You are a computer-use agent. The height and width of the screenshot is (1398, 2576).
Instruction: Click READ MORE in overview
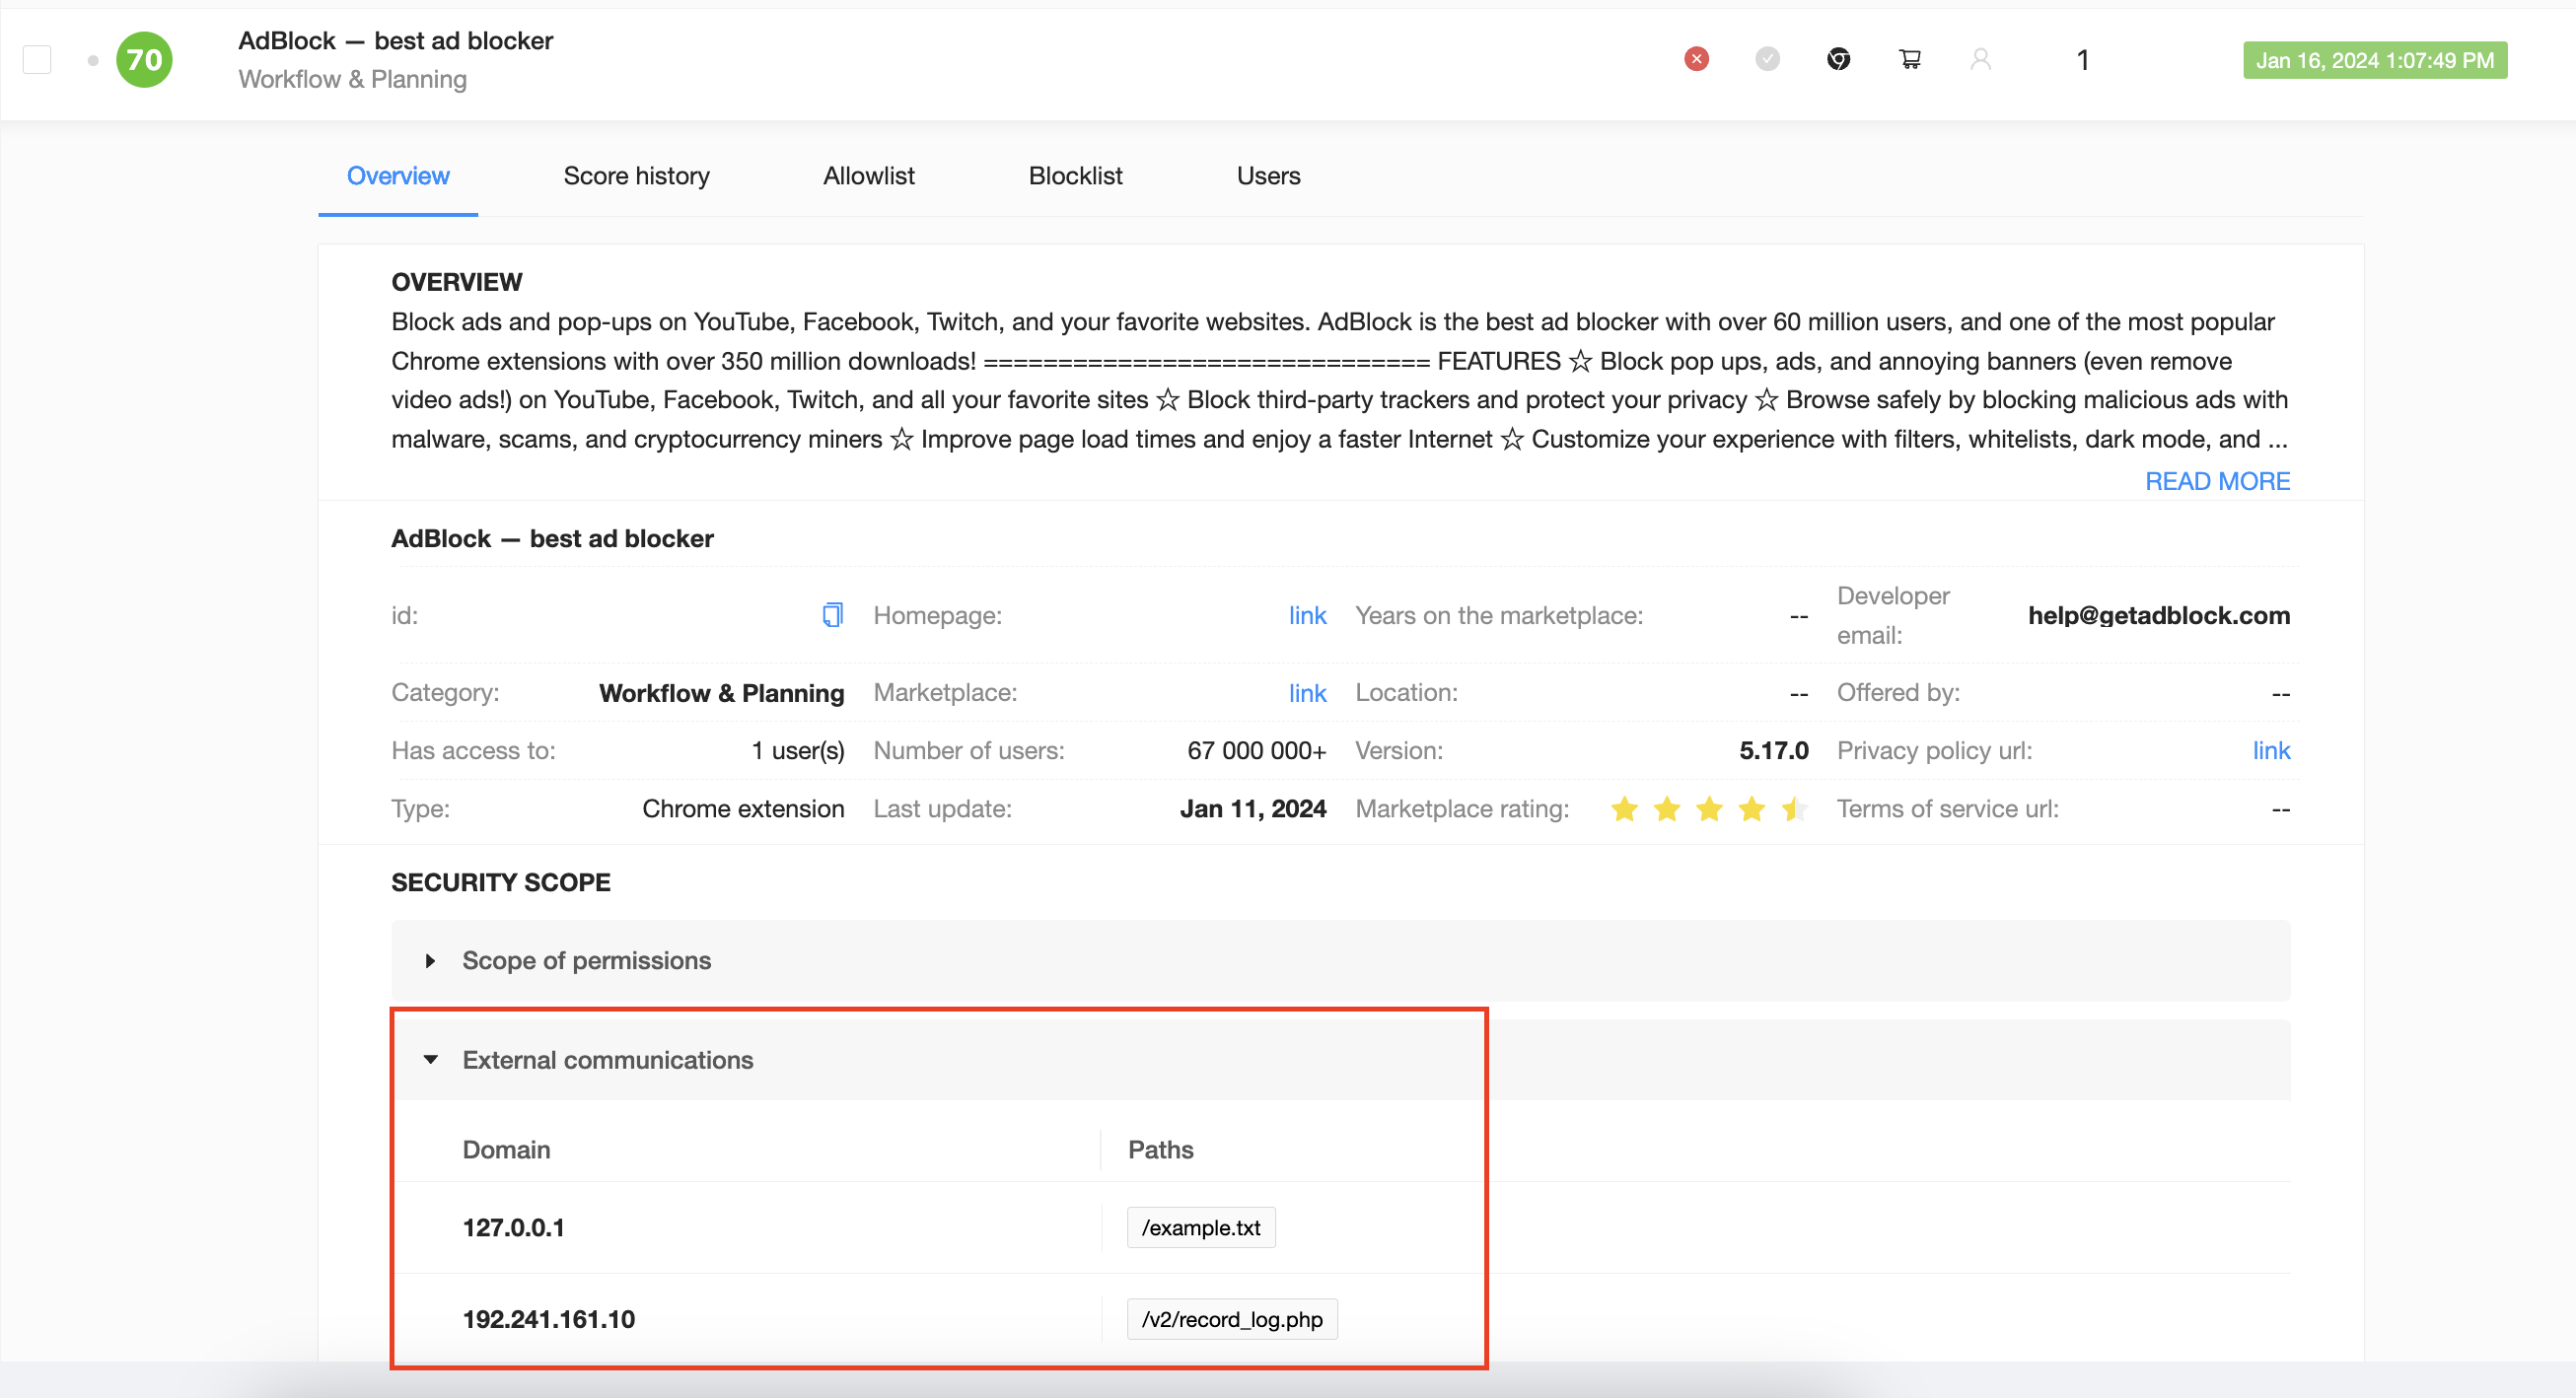pyautogui.click(x=2217, y=481)
